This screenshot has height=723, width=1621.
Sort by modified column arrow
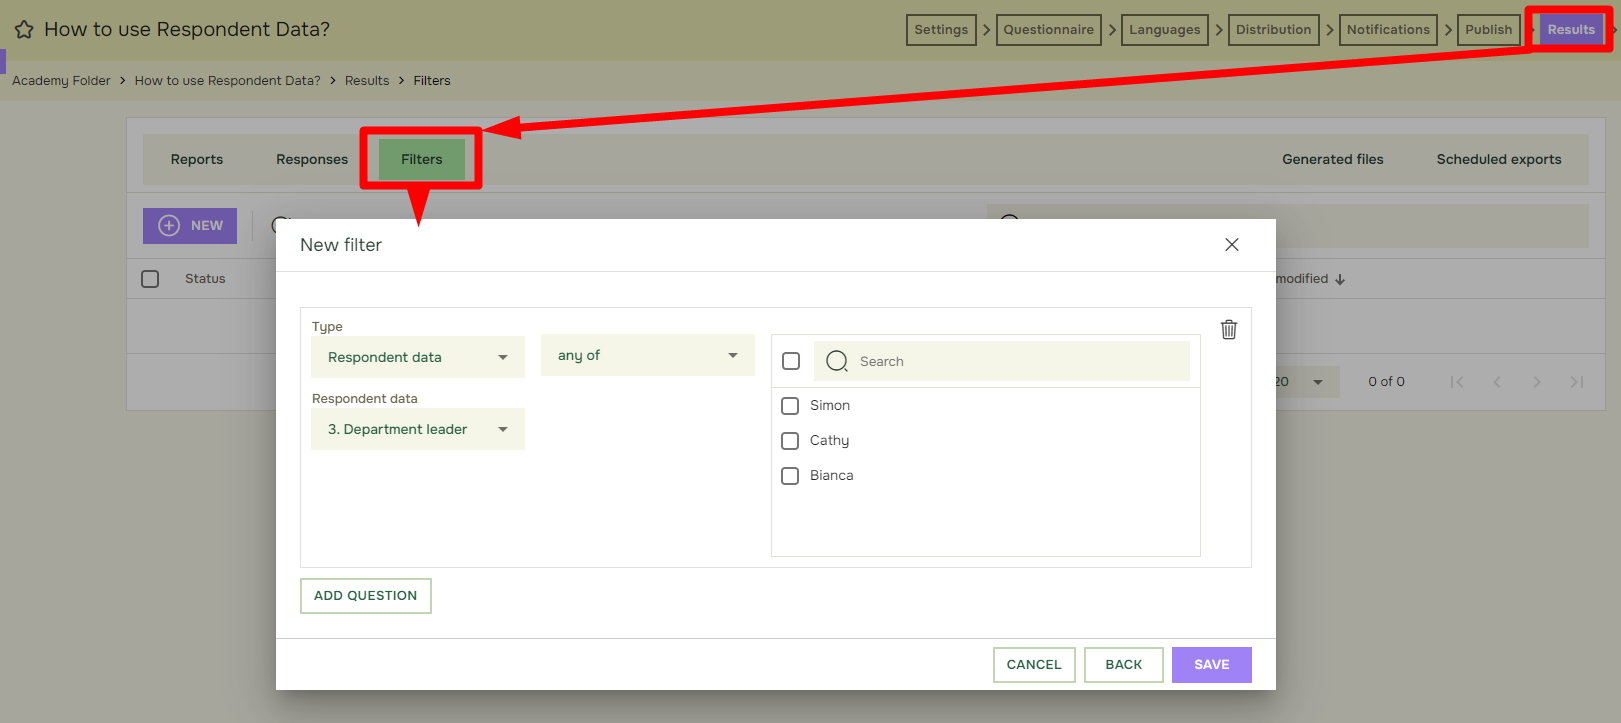(x=1340, y=280)
